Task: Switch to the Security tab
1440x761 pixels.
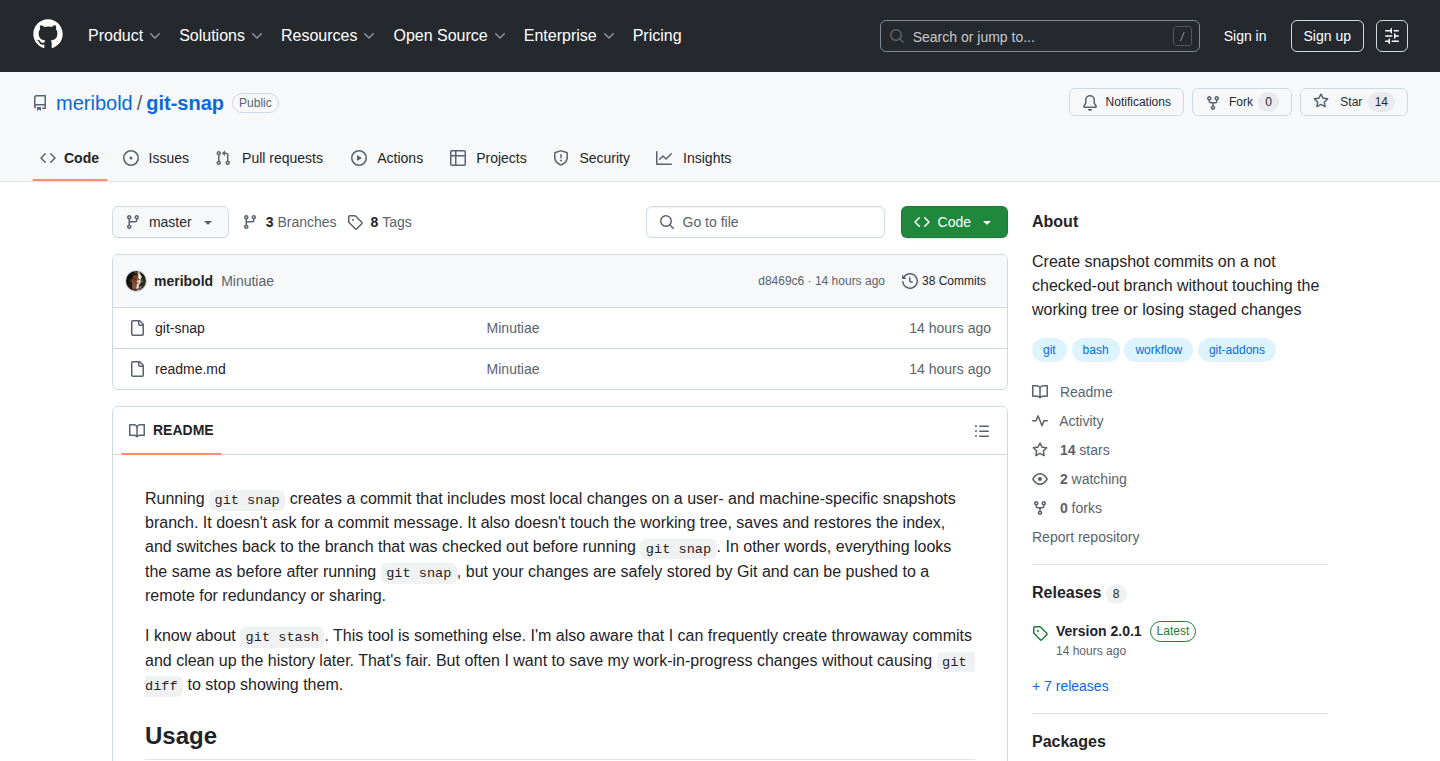Action: click(591, 158)
